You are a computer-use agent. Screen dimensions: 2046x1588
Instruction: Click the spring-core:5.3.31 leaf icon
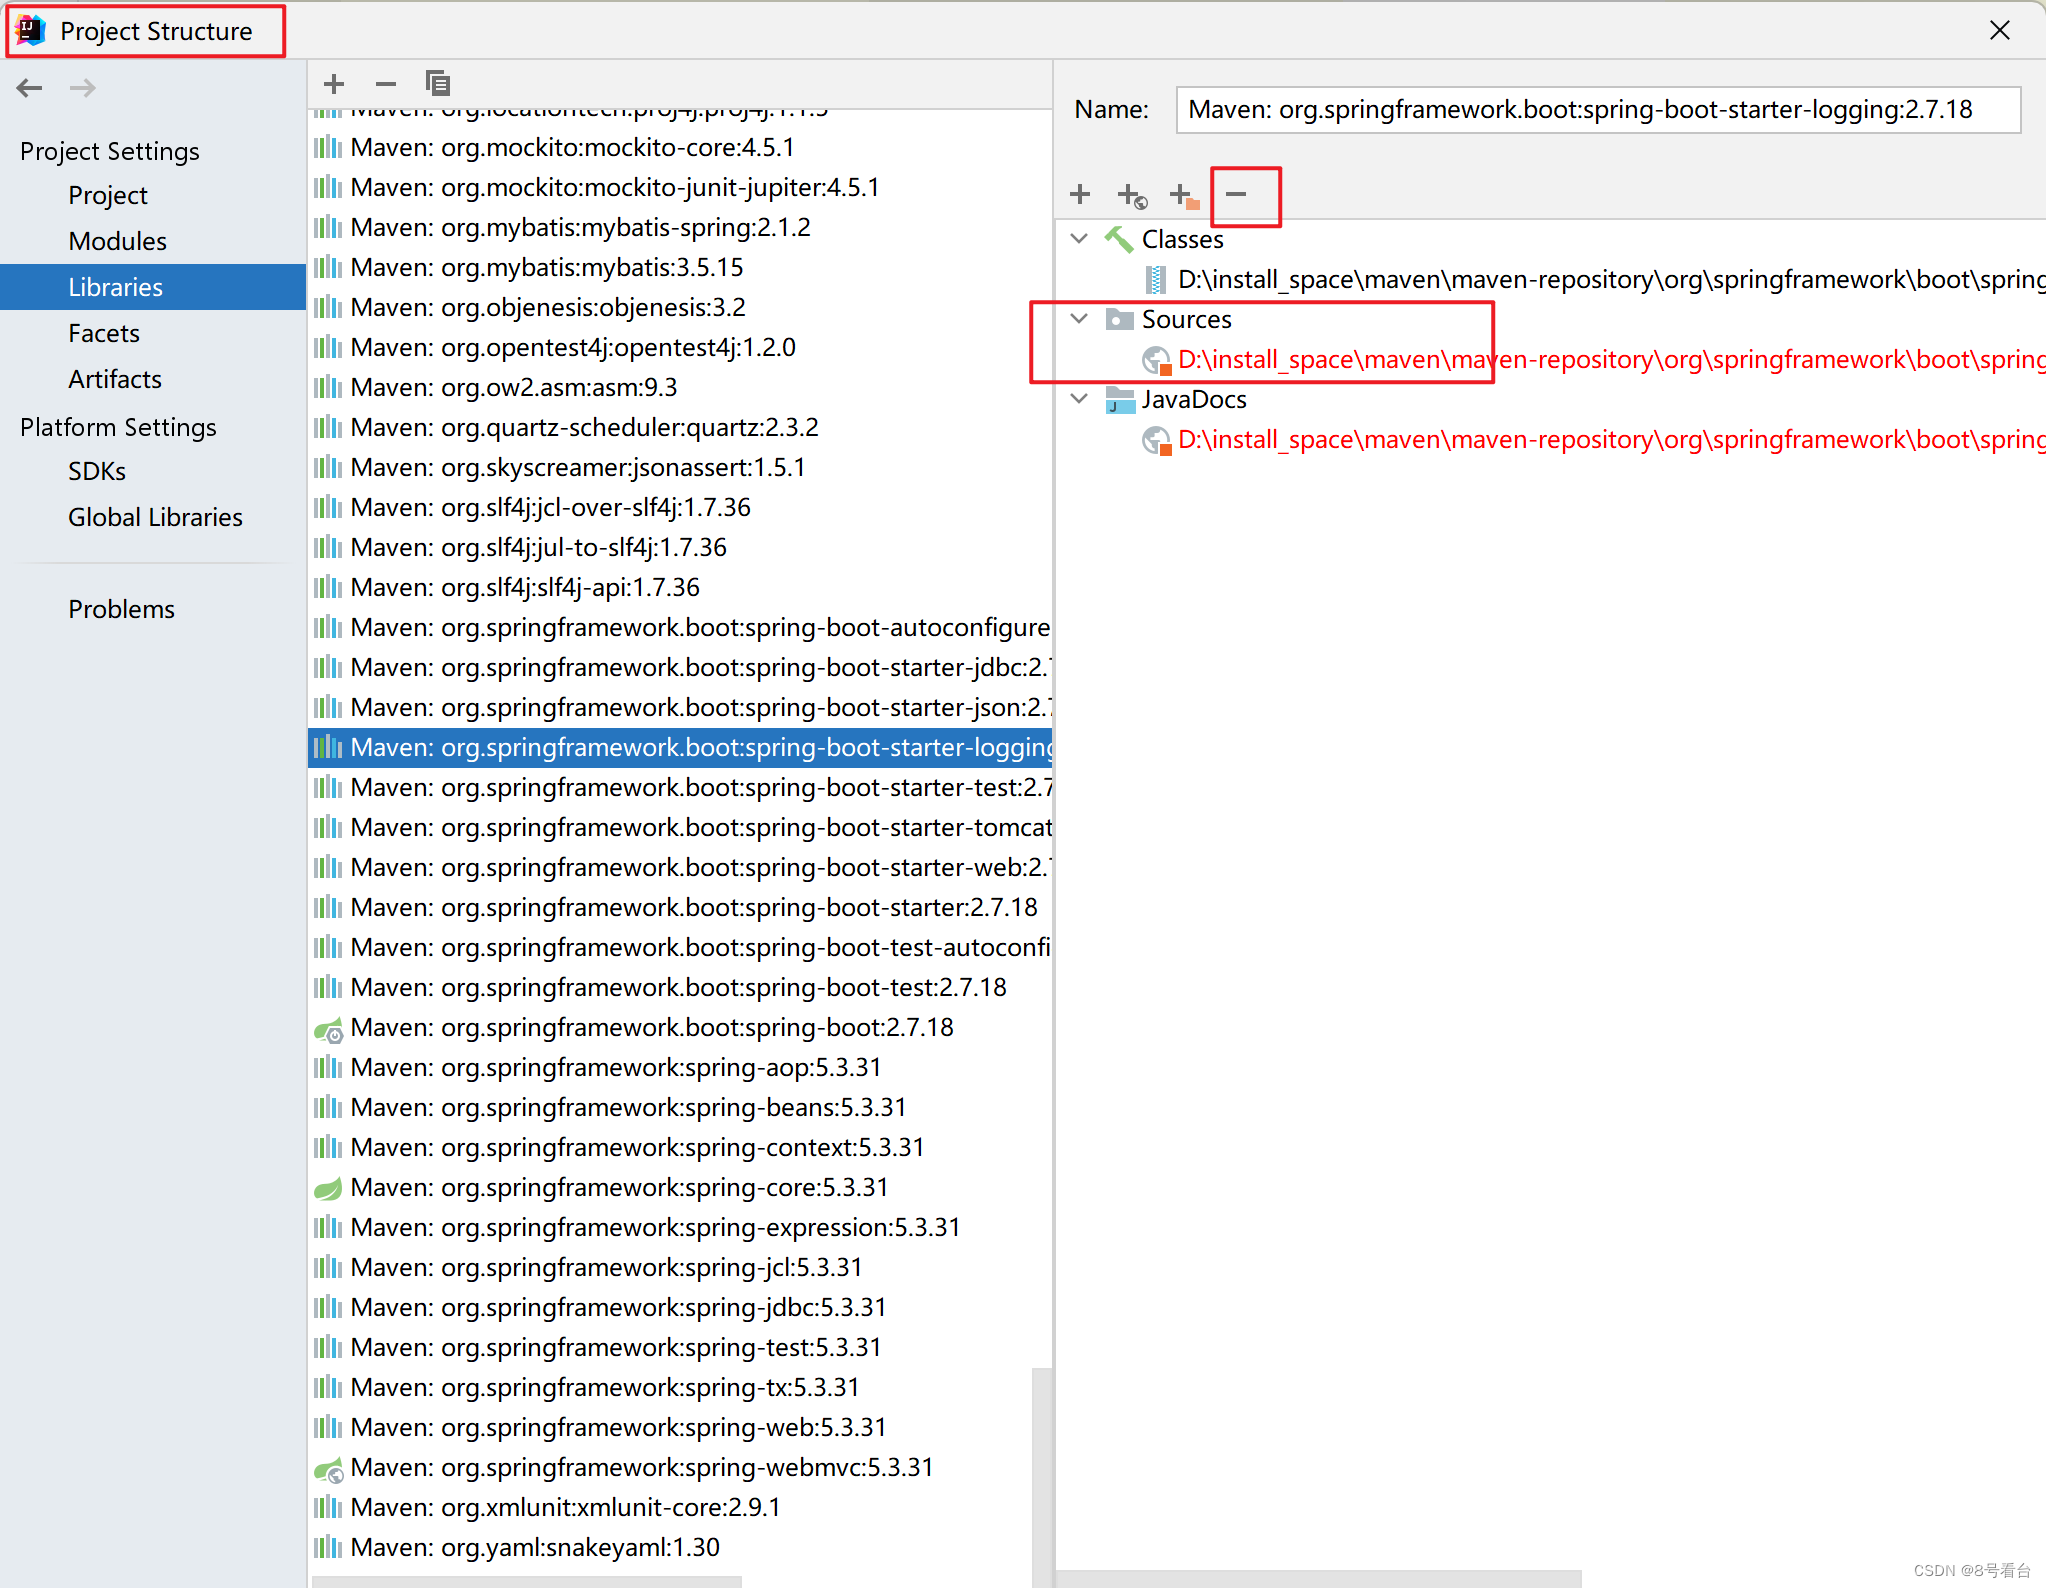328,1188
